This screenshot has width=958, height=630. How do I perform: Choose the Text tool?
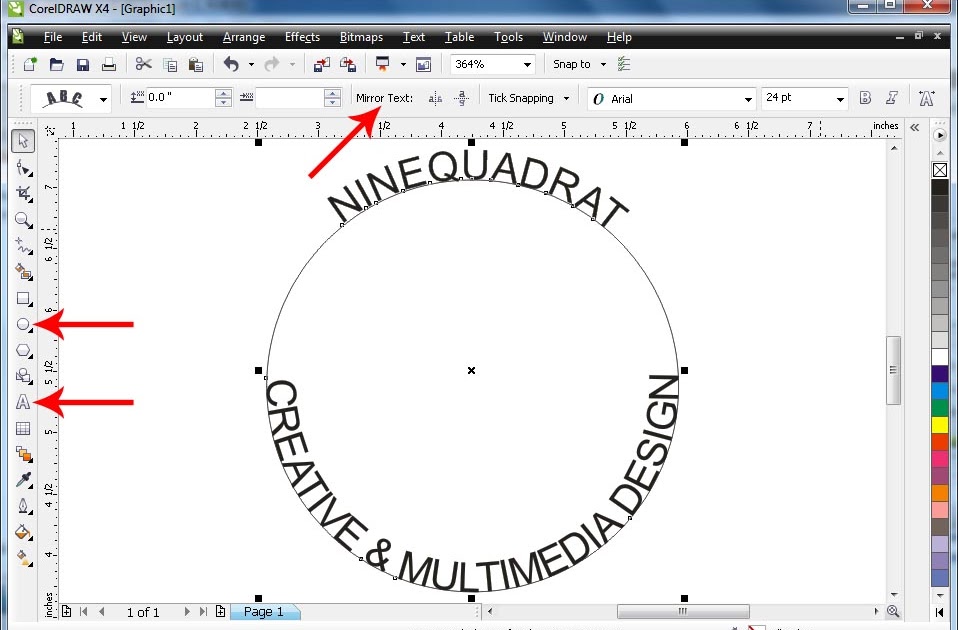24,402
